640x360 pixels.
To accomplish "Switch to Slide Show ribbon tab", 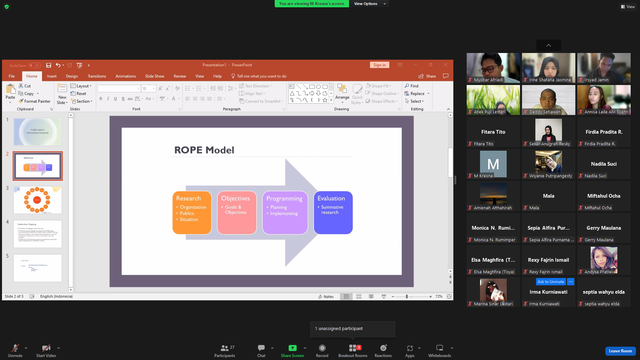I will coord(155,76).
